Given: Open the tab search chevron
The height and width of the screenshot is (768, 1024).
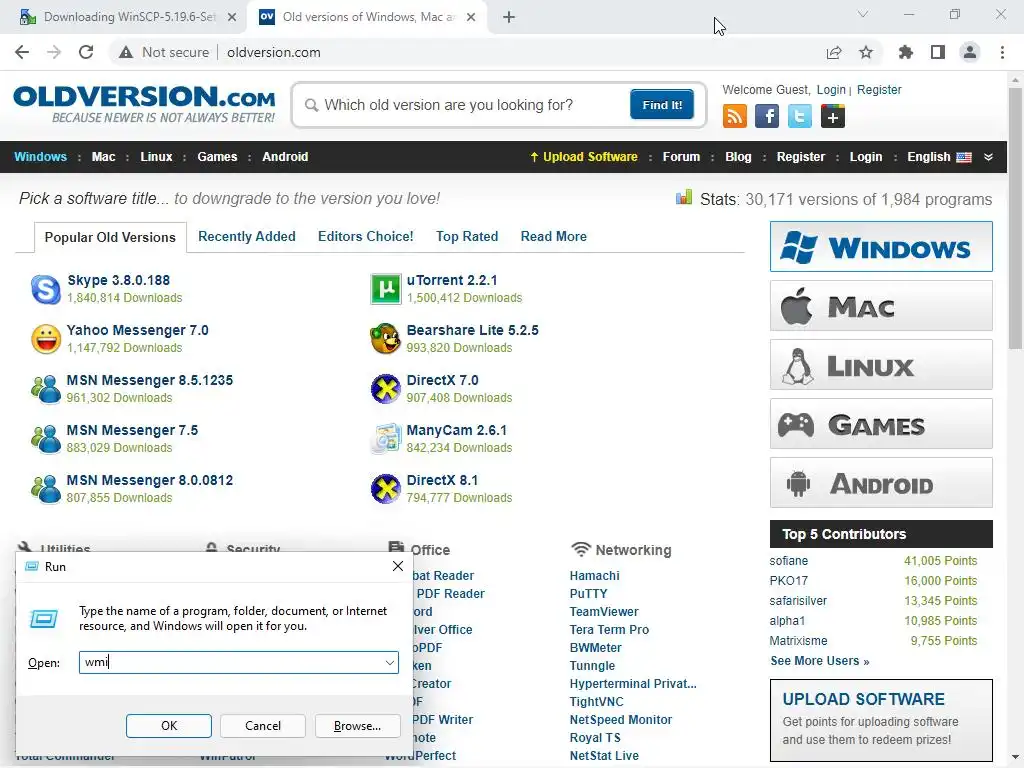Looking at the screenshot, I should 863,14.
